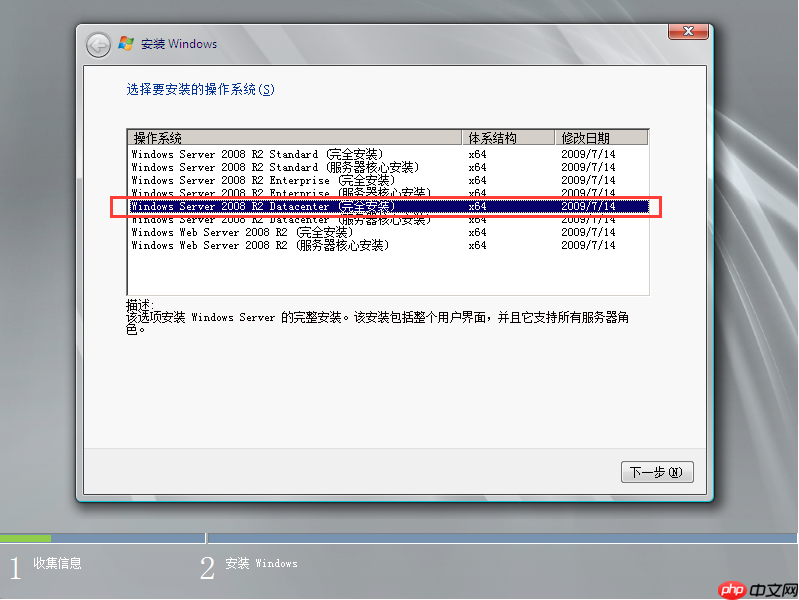Click the back arrow button
Viewport: 799px width, 600px height.
point(98,45)
